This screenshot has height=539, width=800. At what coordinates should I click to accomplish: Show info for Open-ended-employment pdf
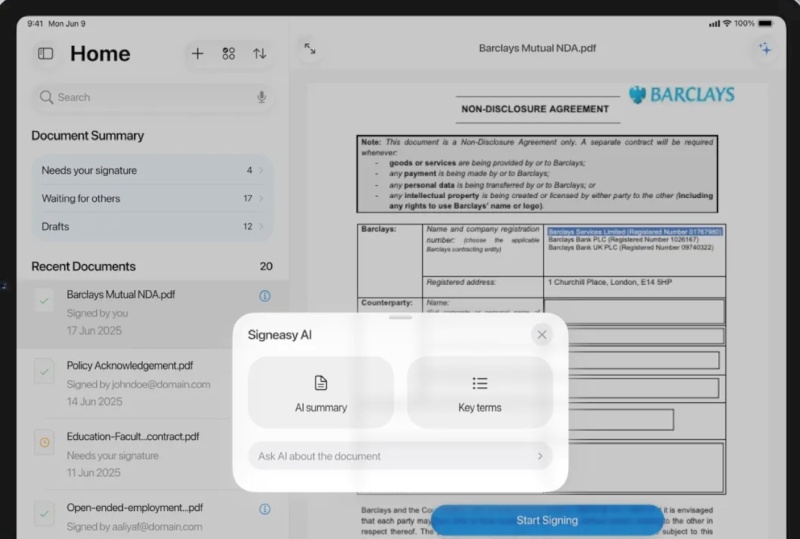pyautogui.click(x=265, y=509)
